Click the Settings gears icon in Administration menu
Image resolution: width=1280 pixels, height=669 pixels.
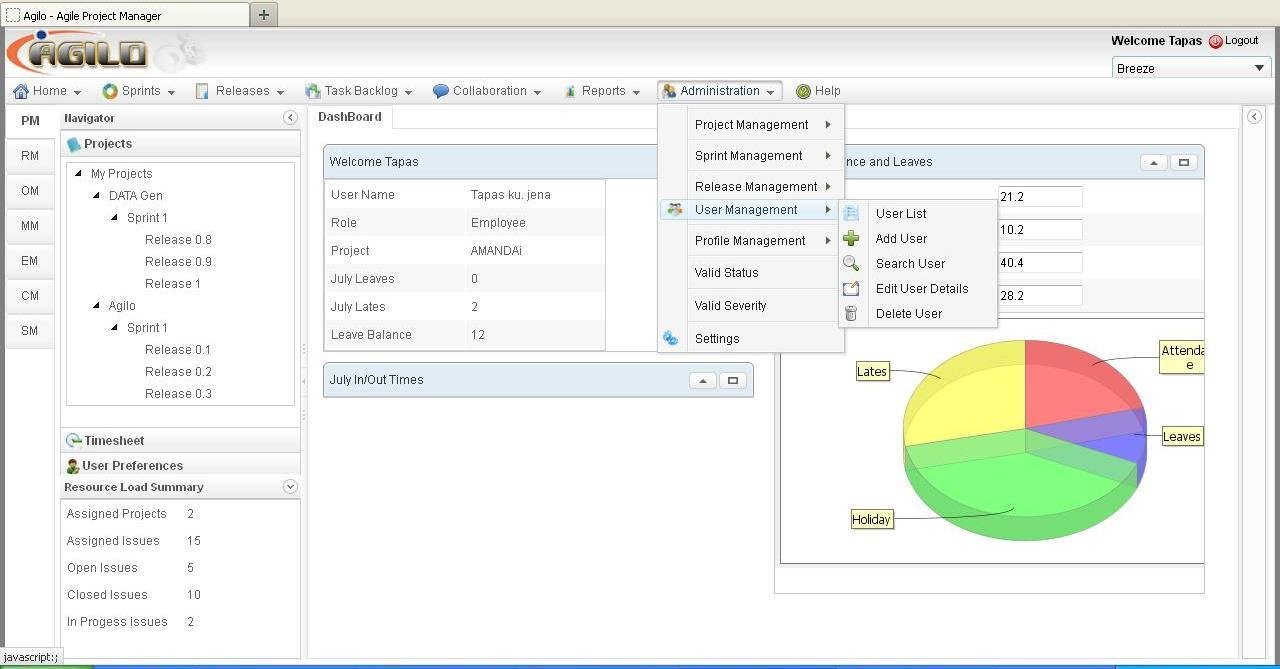click(x=669, y=337)
